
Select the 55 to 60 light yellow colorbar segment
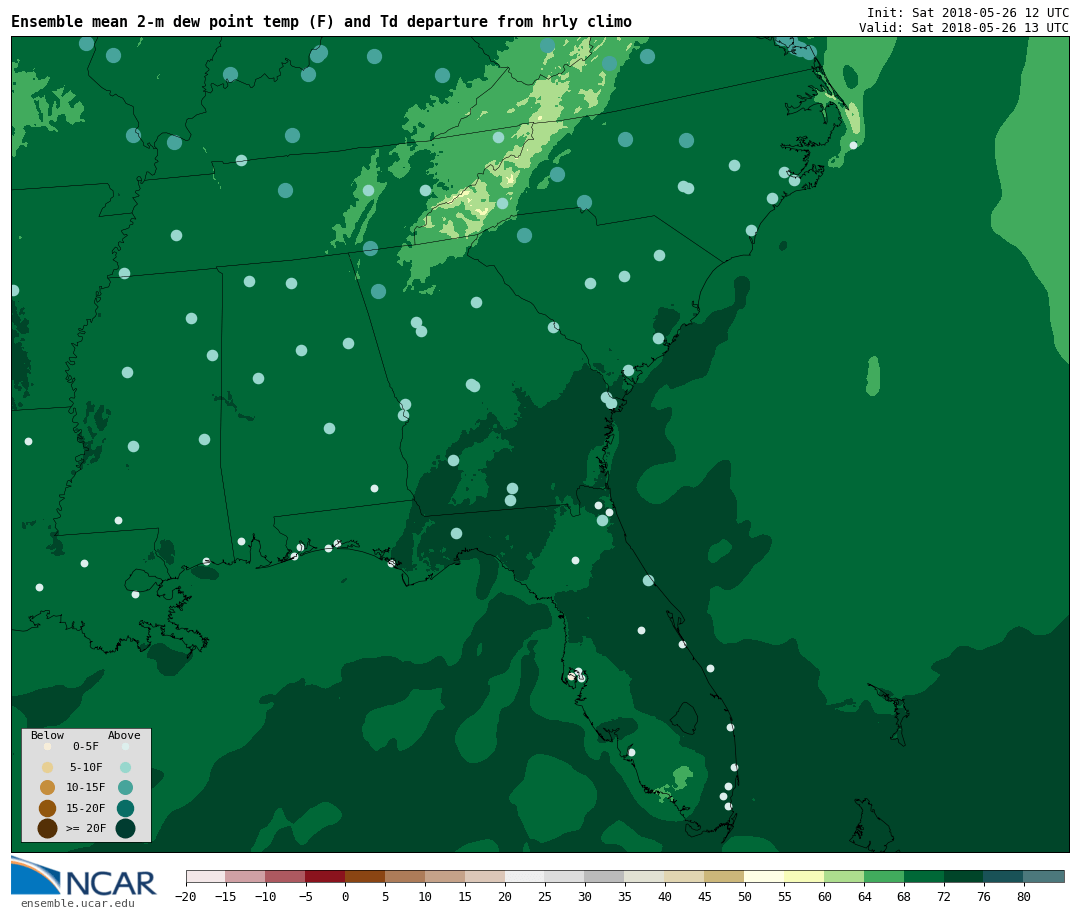click(x=805, y=876)
